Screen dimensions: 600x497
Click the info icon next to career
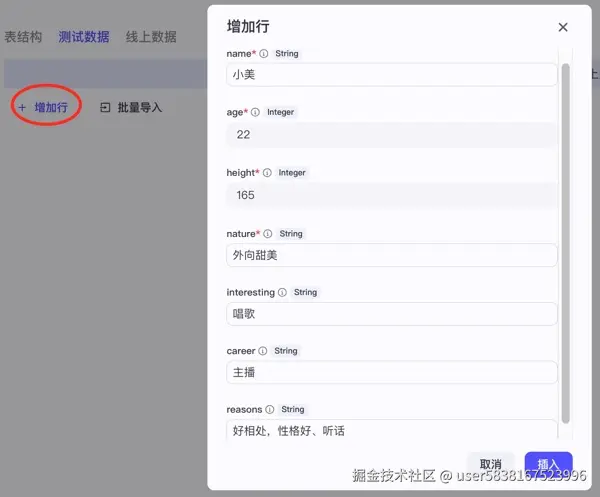262,351
